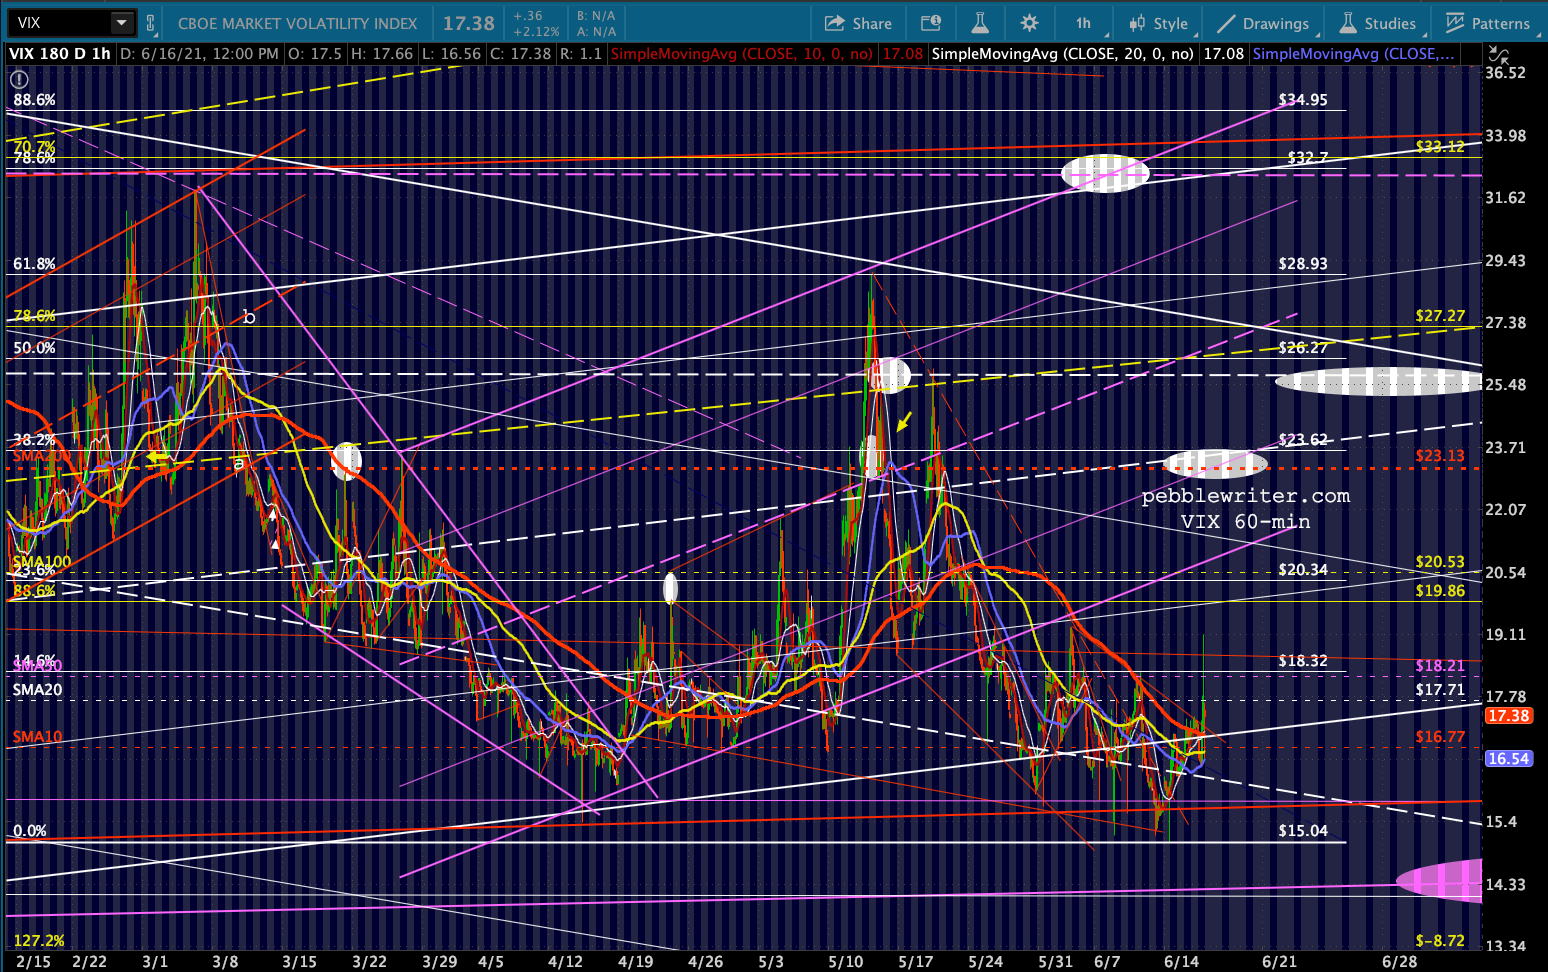
Task: Open the Style menu
Action: pyautogui.click(x=1158, y=23)
